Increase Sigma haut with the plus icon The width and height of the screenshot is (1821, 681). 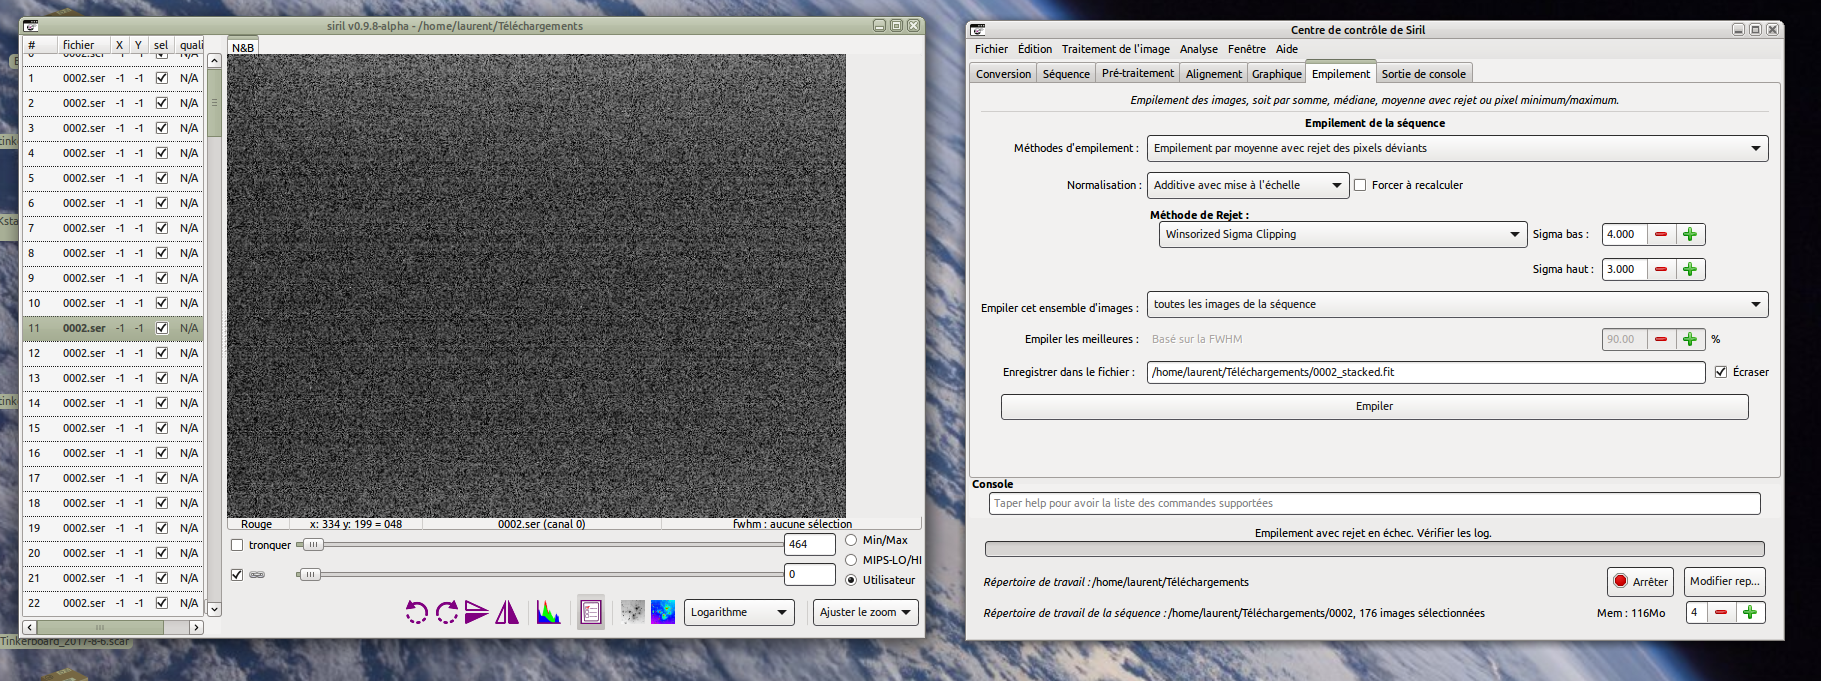[1690, 269]
